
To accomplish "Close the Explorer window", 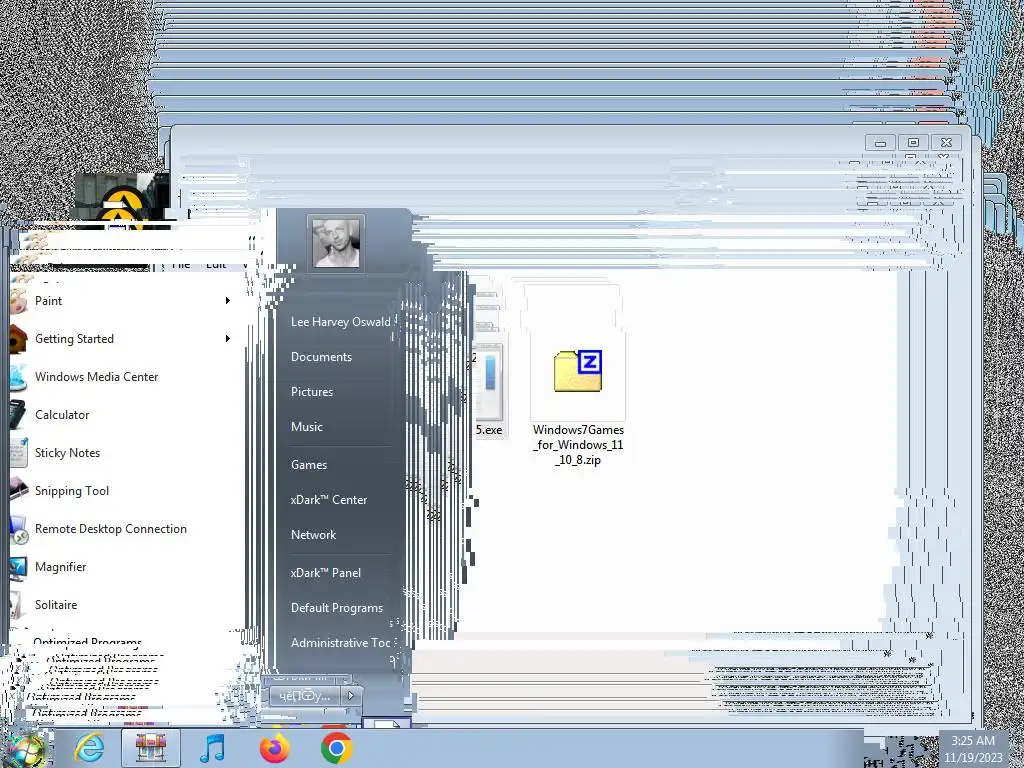I will [x=946, y=143].
